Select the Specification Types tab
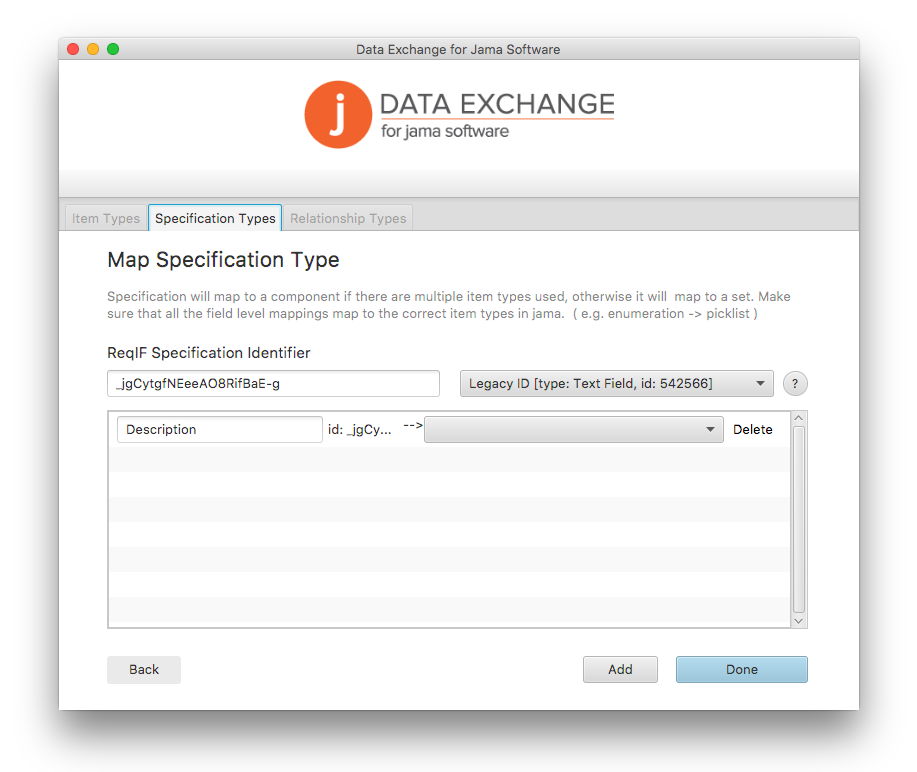The image size is (917, 772). click(215, 218)
